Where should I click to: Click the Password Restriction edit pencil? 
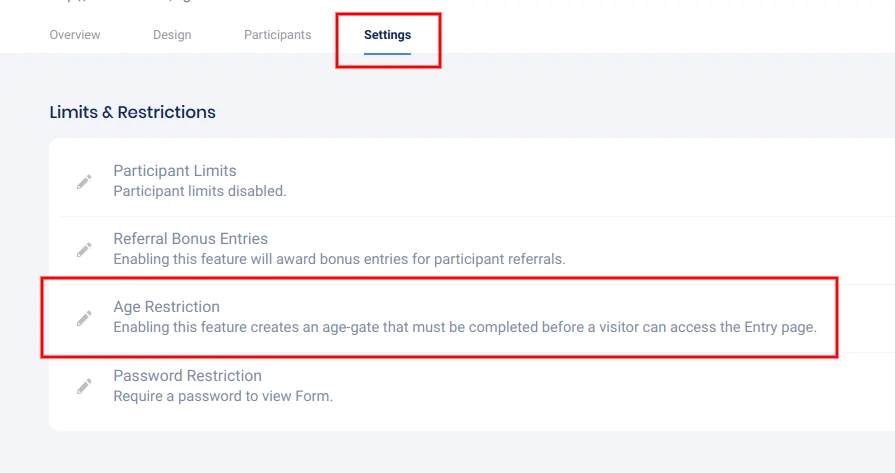coord(84,385)
